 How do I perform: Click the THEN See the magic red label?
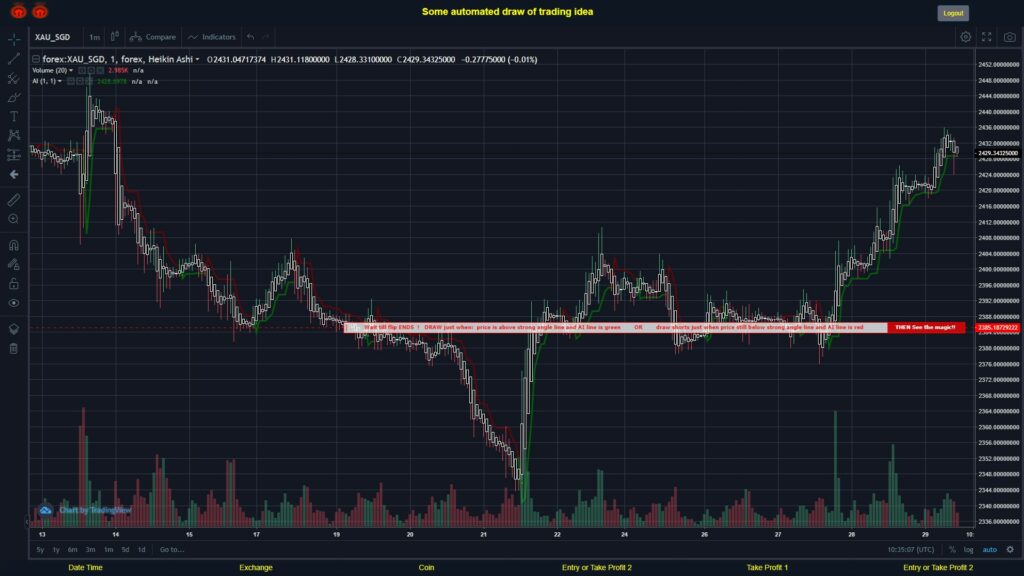[x=925, y=327]
